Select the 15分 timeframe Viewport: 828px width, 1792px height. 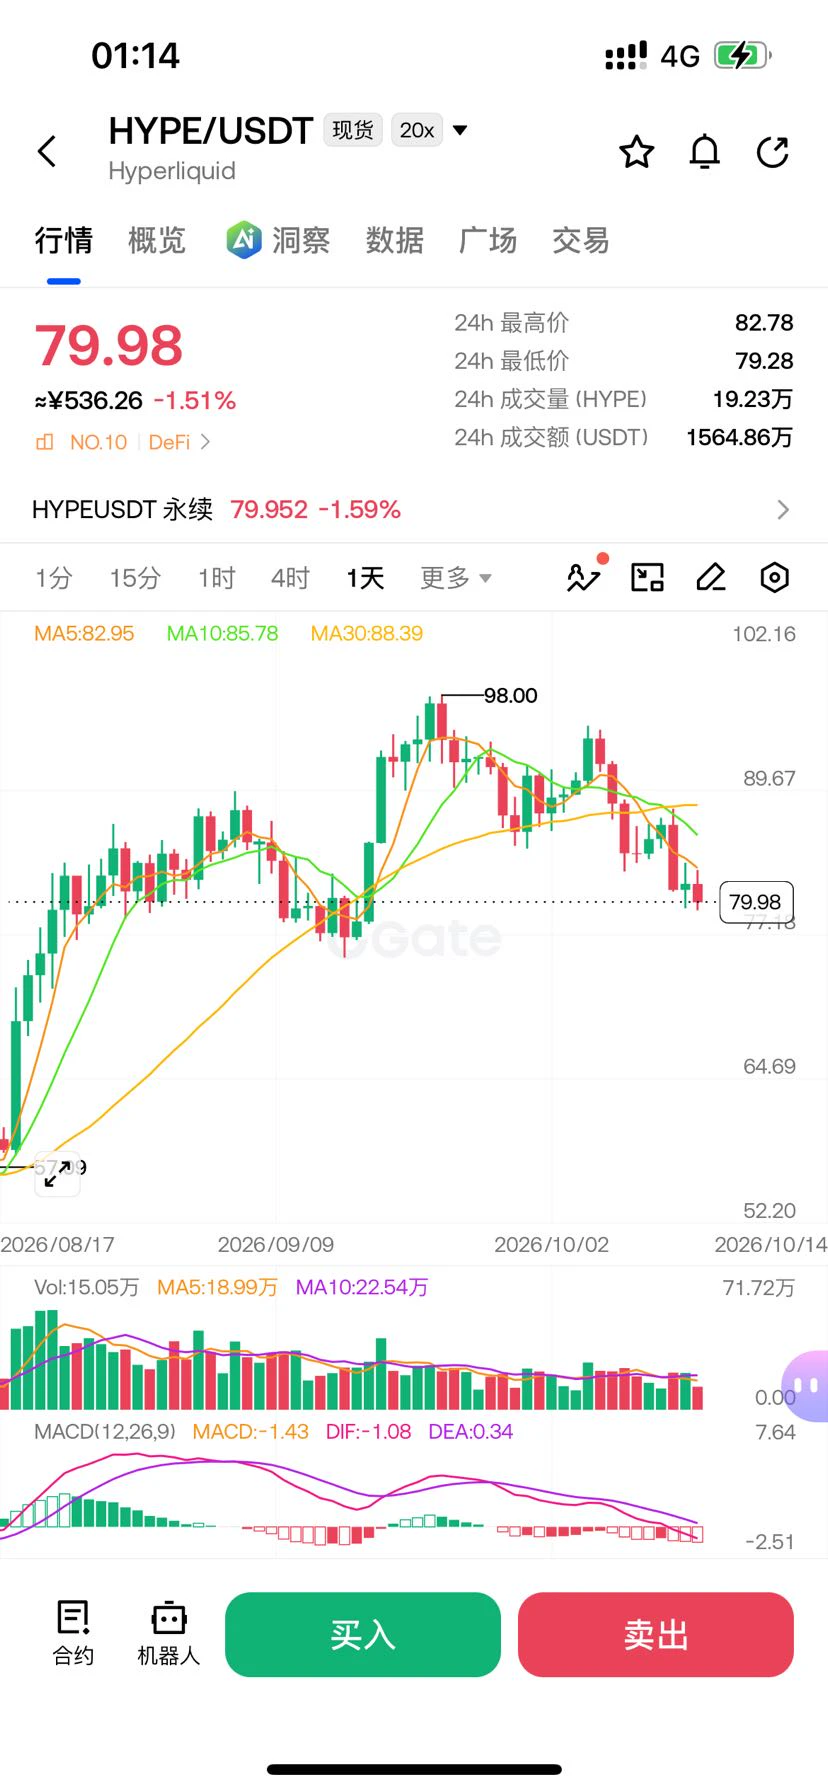(x=135, y=578)
